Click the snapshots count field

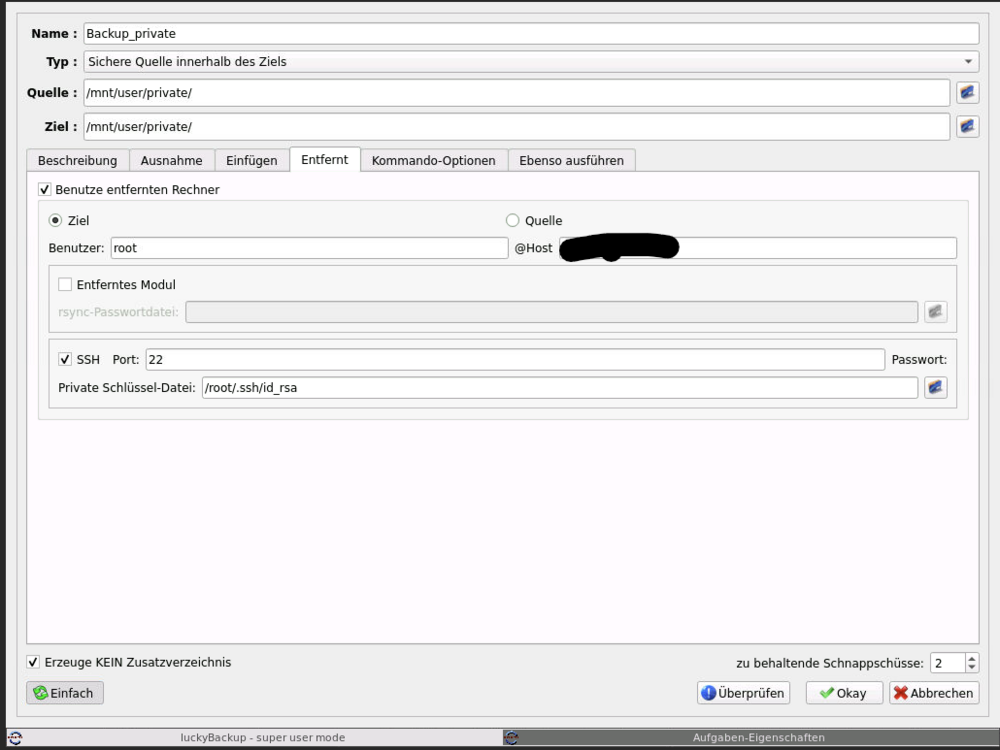click(948, 663)
